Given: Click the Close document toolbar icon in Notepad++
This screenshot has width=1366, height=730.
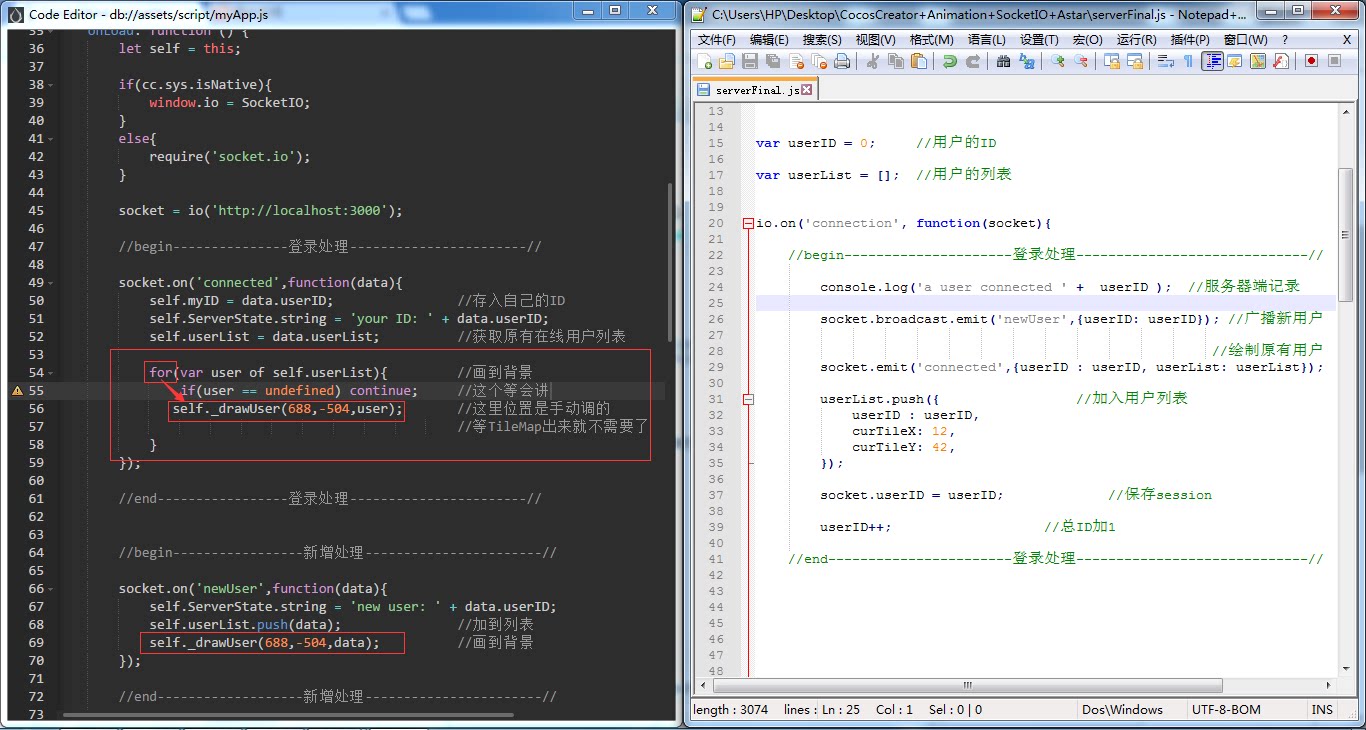Looking at the screenshot, I should pyautogui.click(x=797, y=61).
